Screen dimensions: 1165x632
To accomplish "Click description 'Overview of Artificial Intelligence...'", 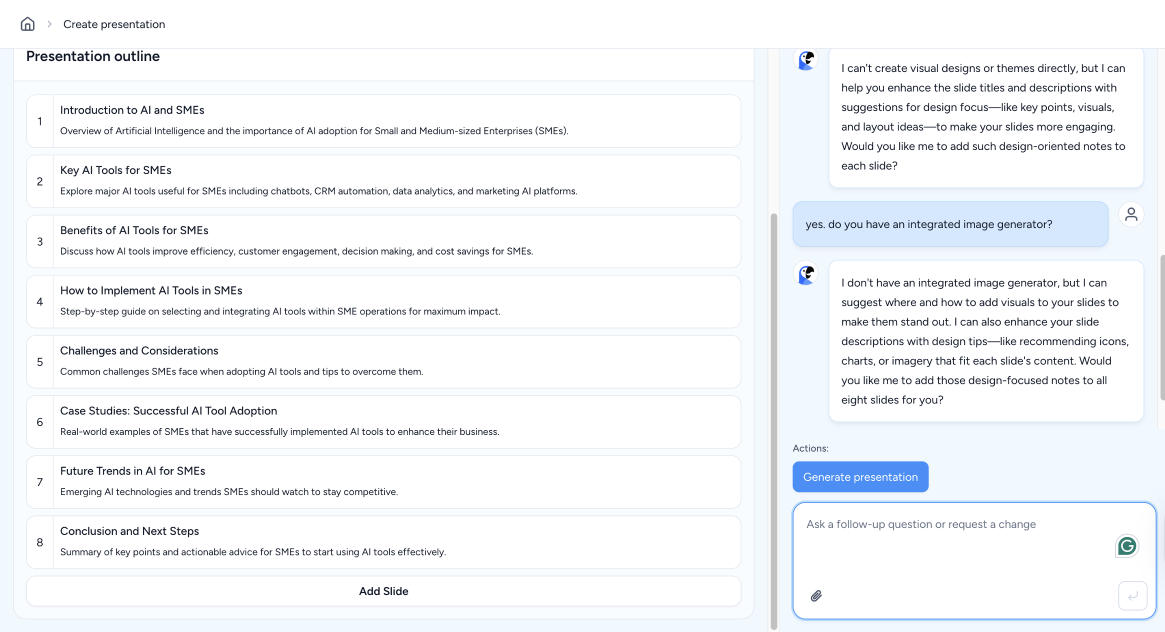I will (314, 131).
